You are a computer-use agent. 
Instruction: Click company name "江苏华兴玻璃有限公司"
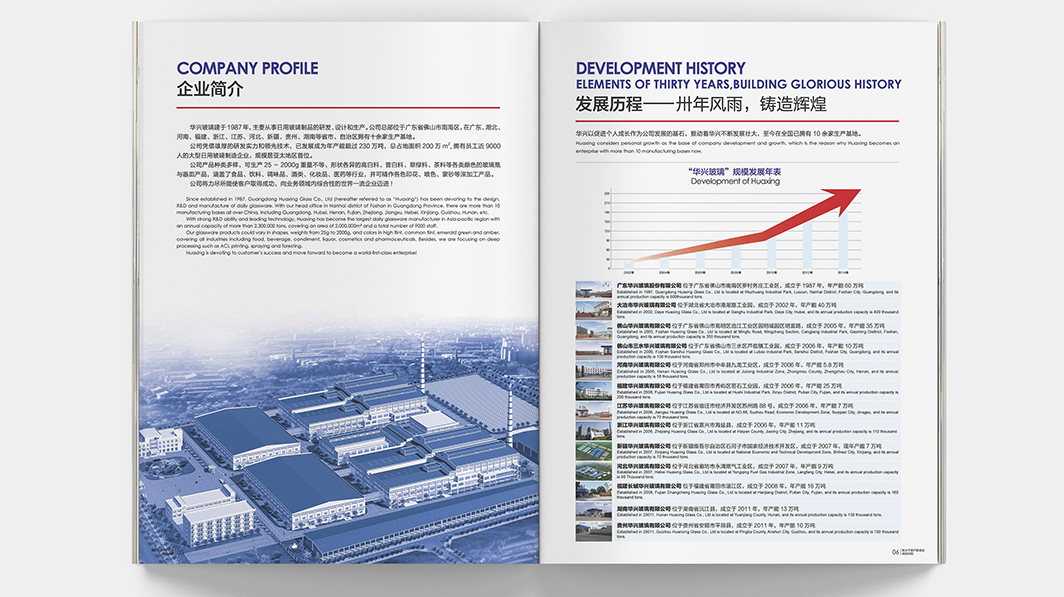coord(643,406)
